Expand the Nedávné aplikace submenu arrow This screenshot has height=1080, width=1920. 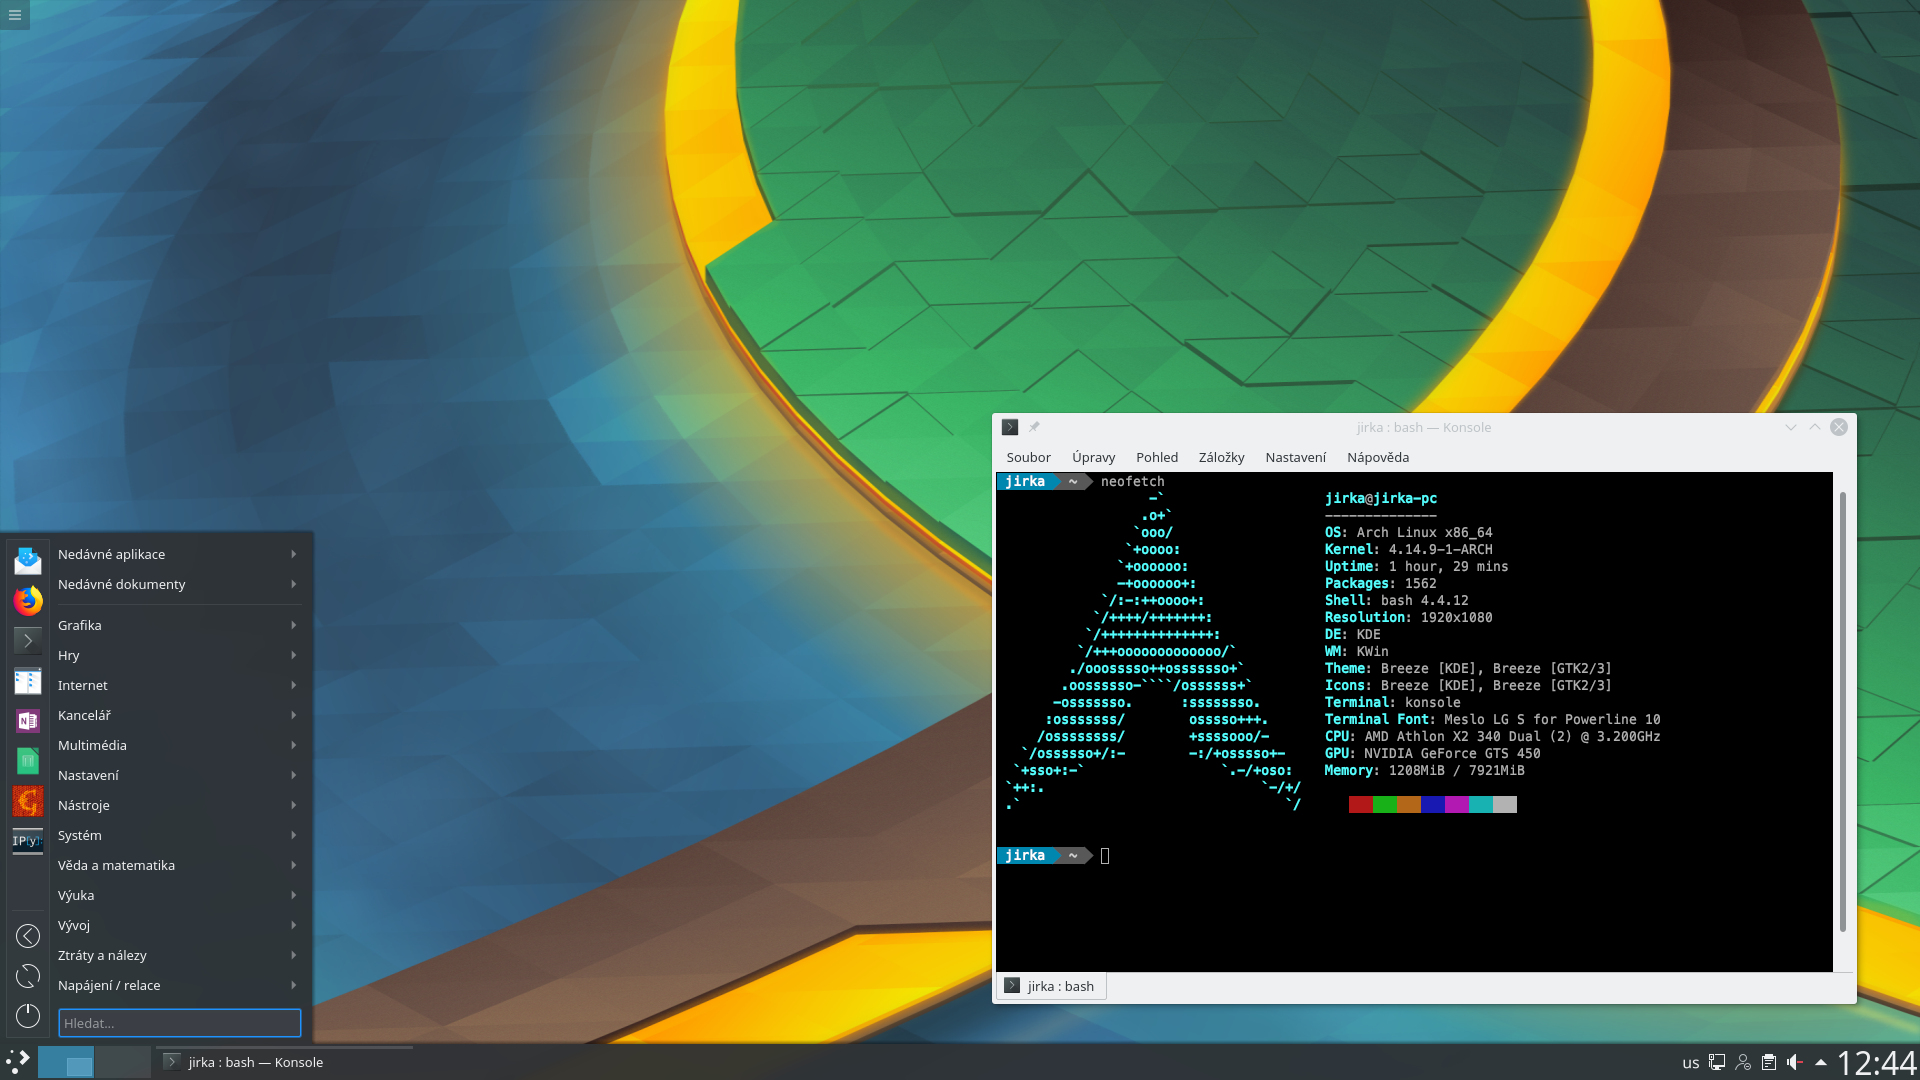click(293, 554)
